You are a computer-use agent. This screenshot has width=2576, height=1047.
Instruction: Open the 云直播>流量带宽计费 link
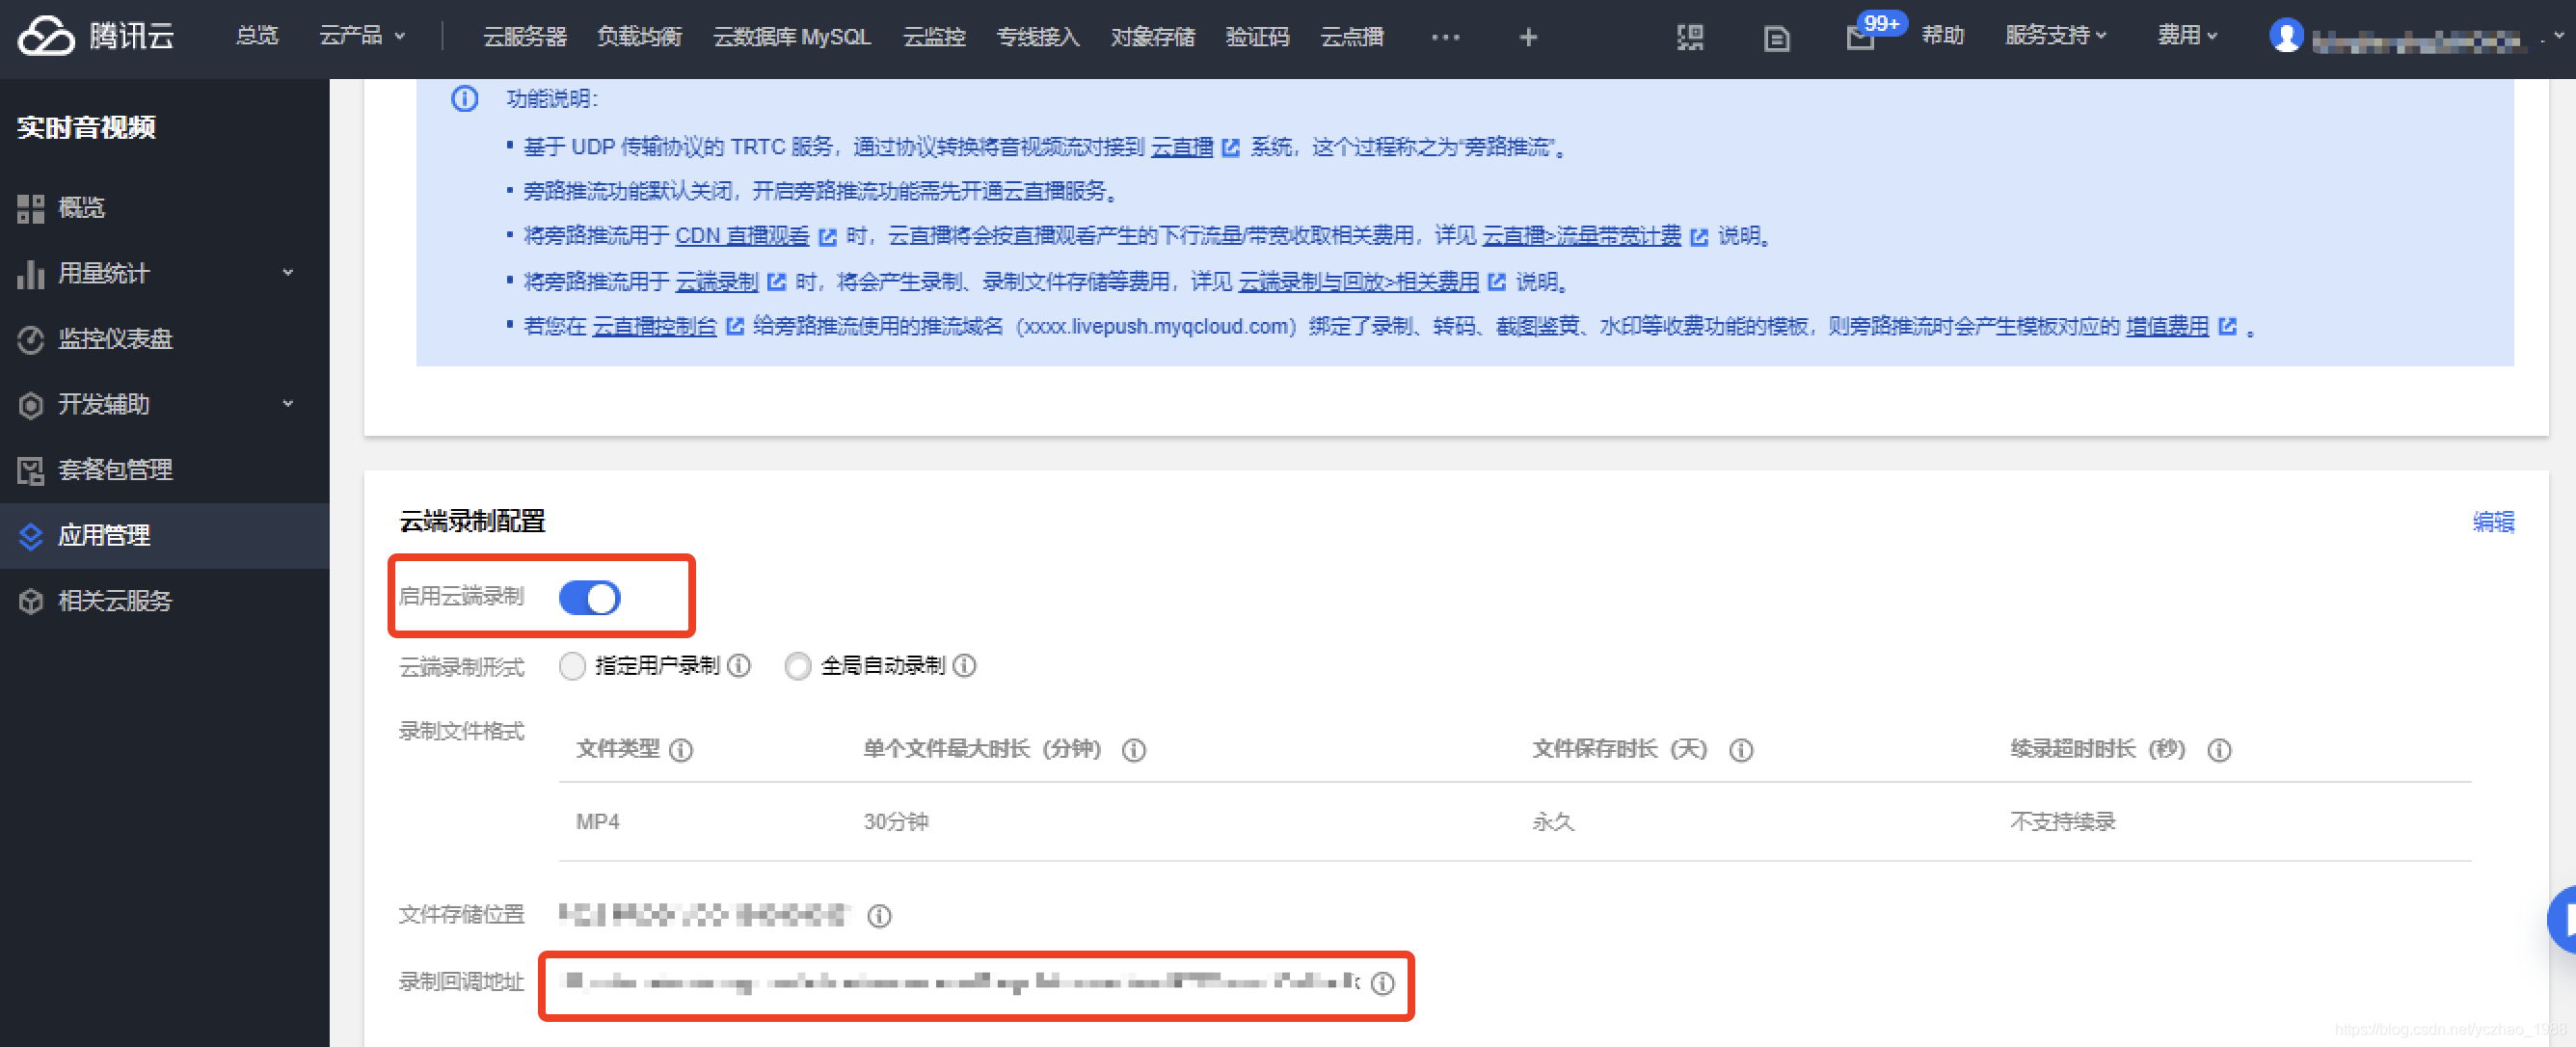tap(1581, 236)
